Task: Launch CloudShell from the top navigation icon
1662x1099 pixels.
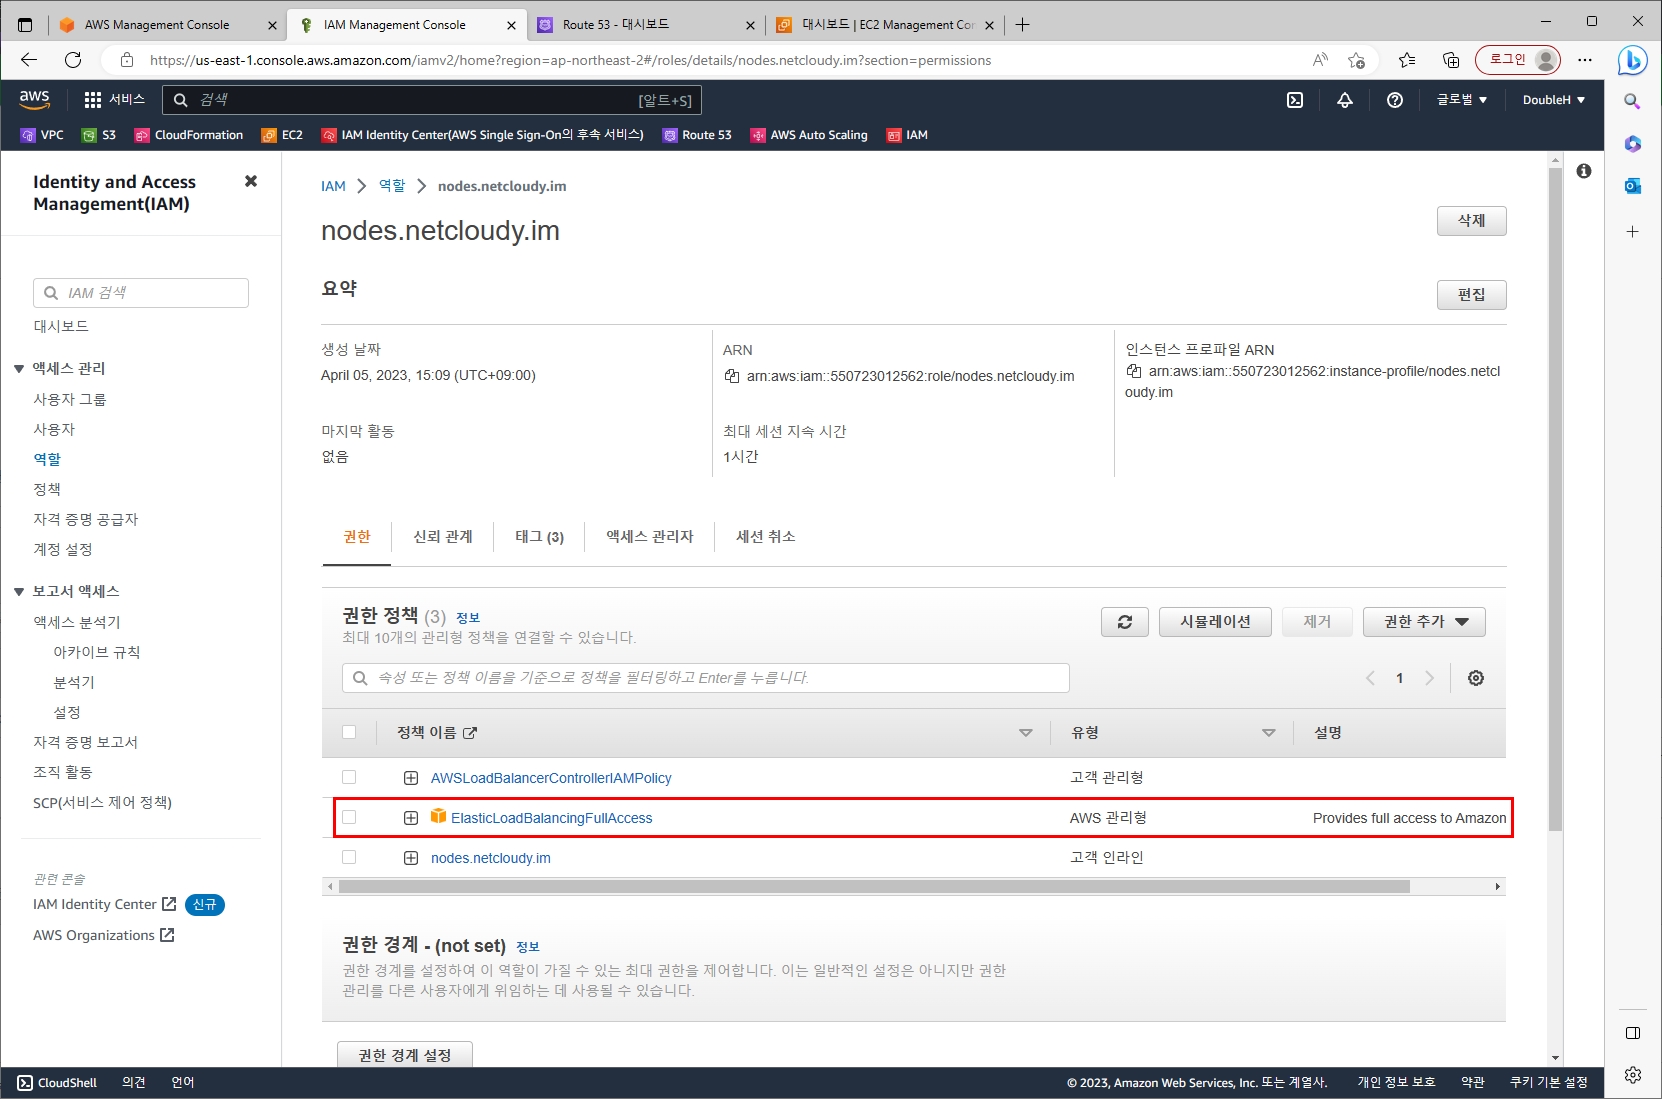Action: point(1294,99)
